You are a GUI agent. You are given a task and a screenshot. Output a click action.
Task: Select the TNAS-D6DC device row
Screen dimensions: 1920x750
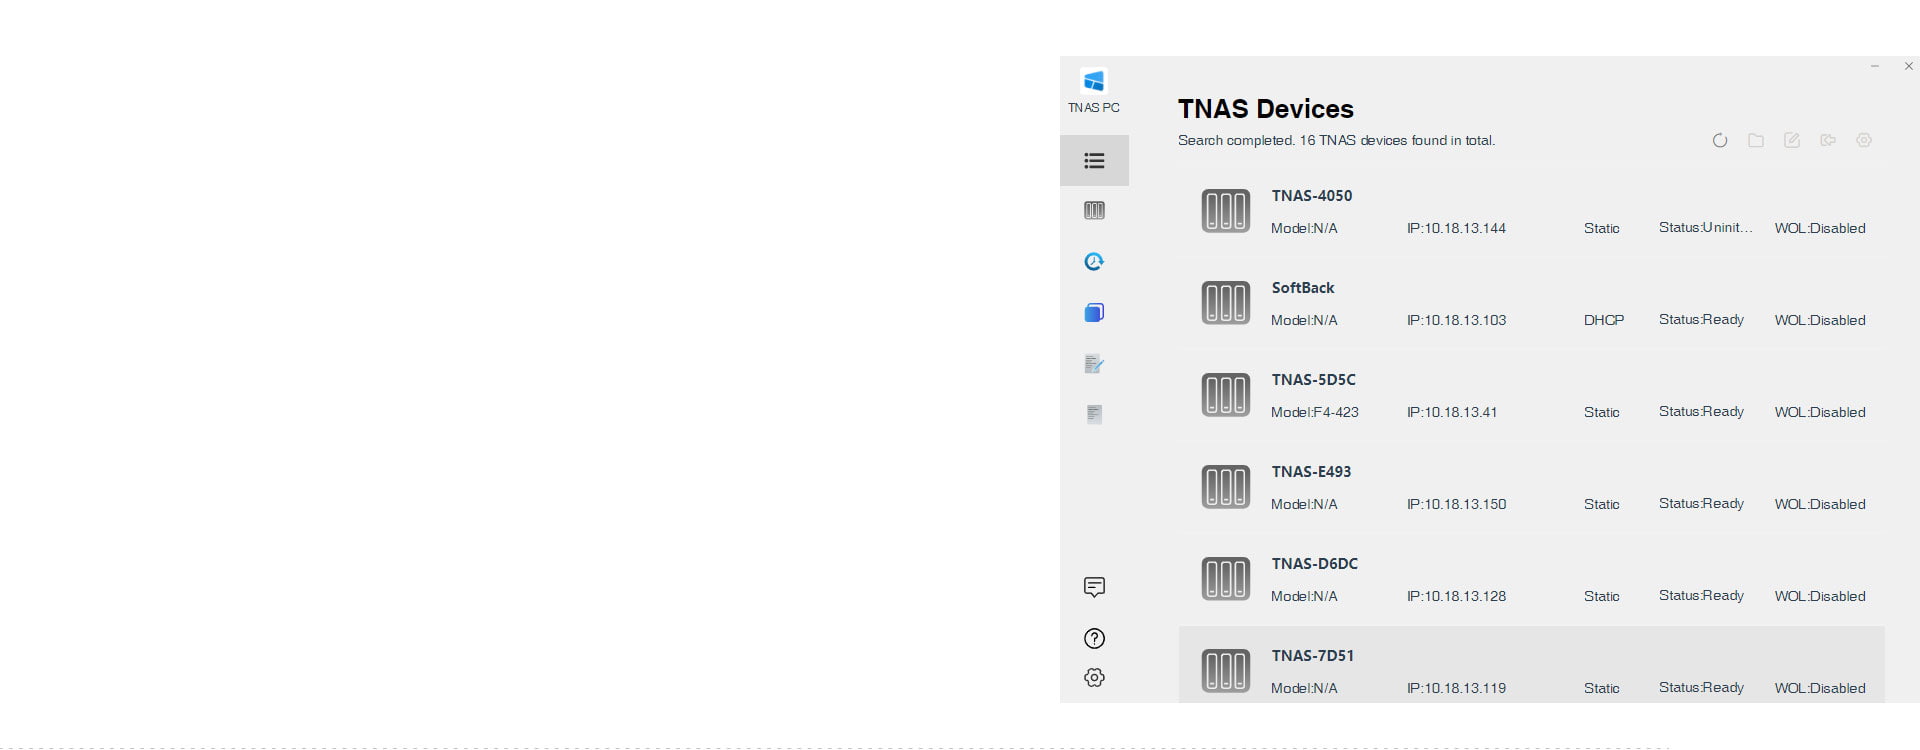click(1530, 580)
